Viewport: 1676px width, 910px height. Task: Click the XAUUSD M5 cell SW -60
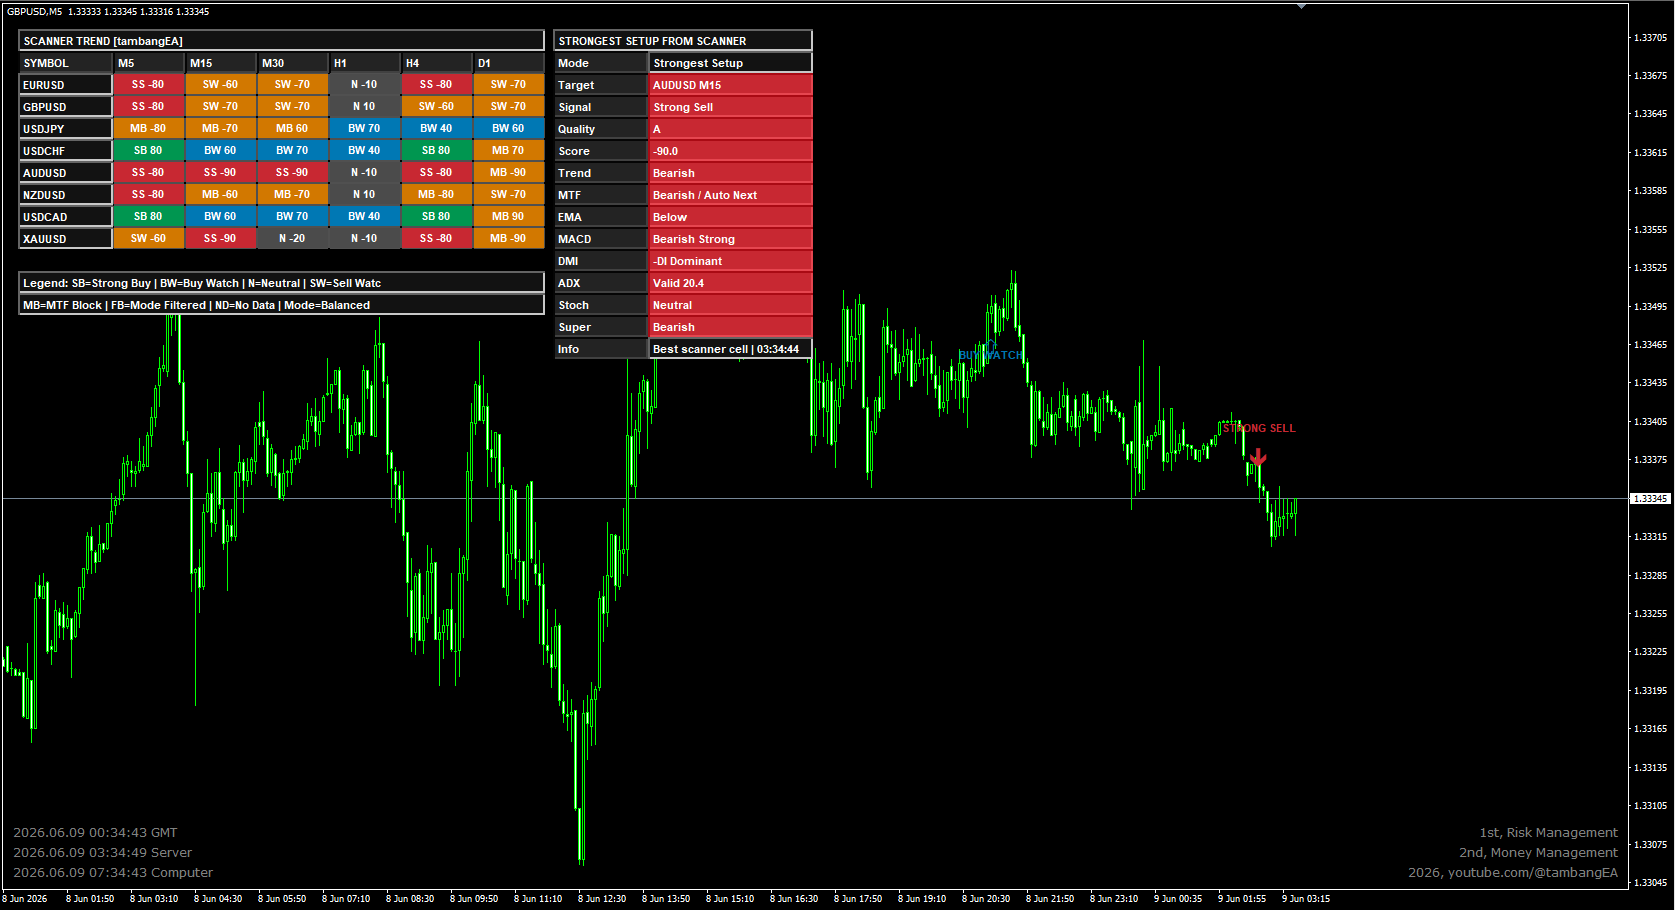[148, 239]
